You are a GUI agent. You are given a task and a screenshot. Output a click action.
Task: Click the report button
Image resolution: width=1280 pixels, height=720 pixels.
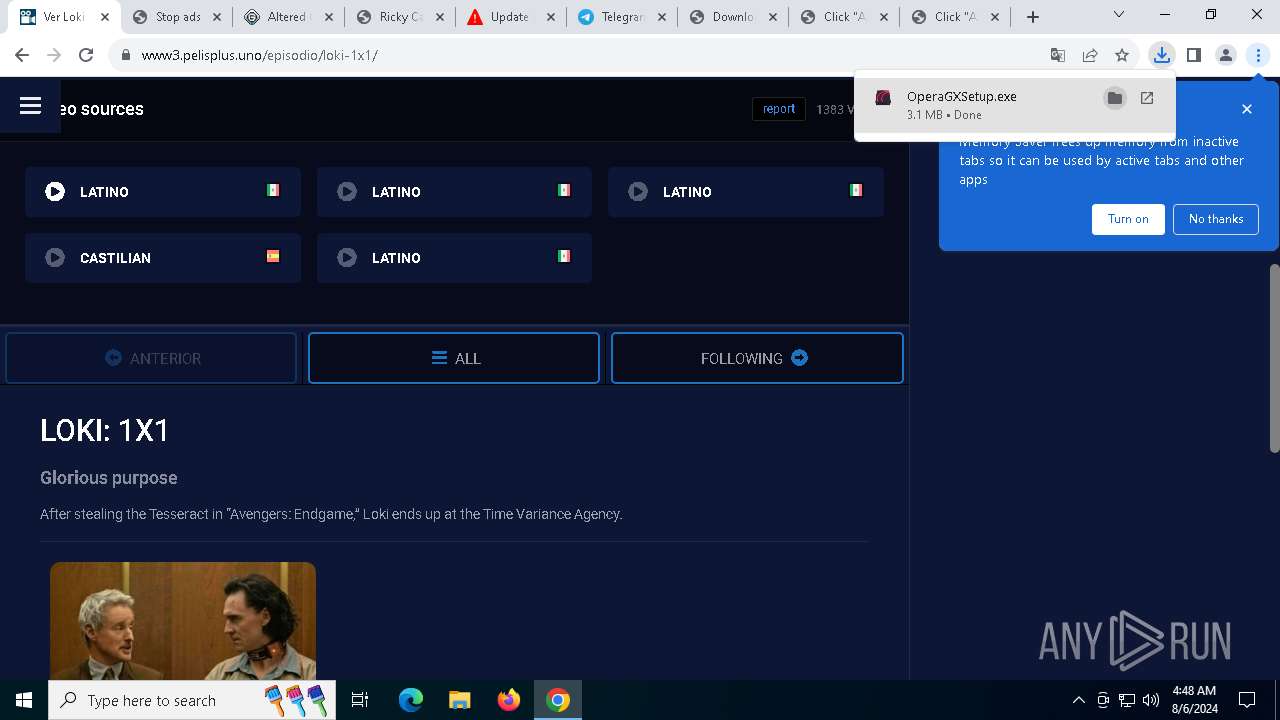click(x=779, y=109)
